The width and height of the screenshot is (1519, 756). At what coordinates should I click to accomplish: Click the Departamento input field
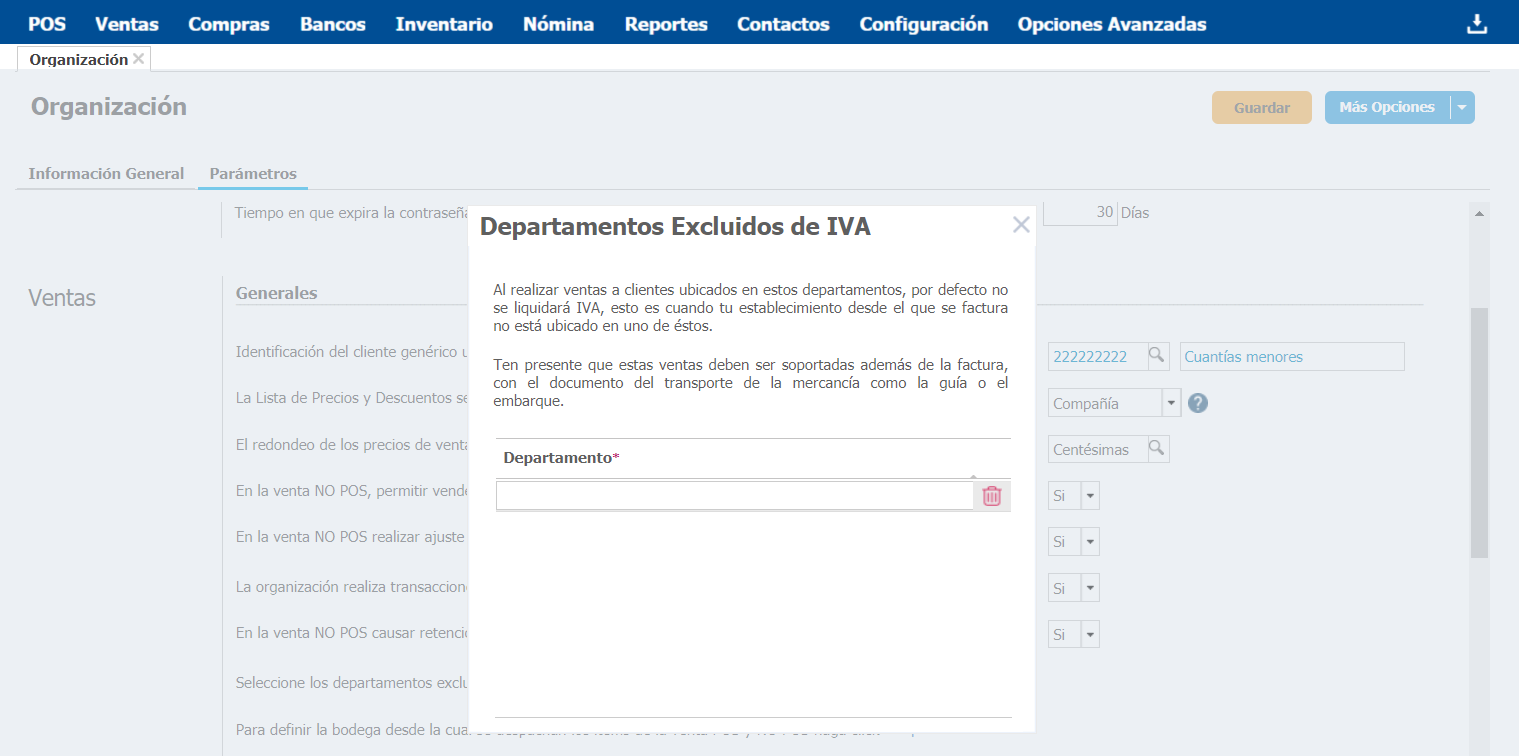pyautogui.click(x=734, y=496)
